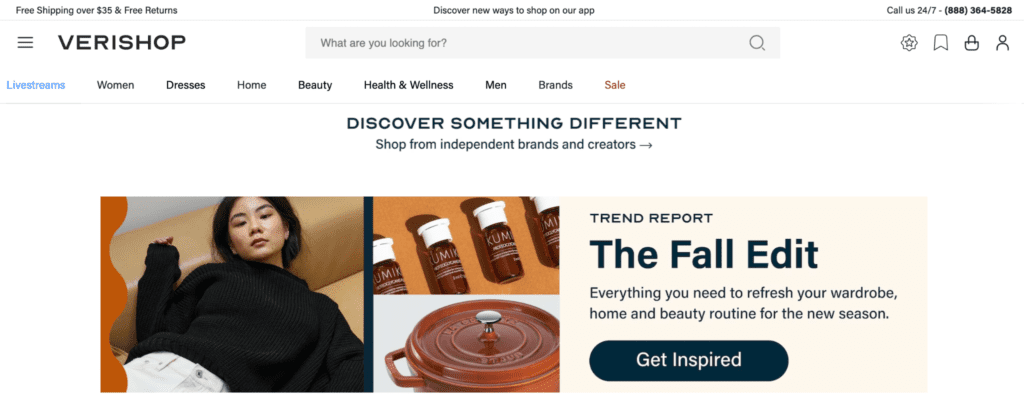This screenshot has height=408, width=1024.
Task: Click the search magnifier icon
Action: (x=756, y=43)
